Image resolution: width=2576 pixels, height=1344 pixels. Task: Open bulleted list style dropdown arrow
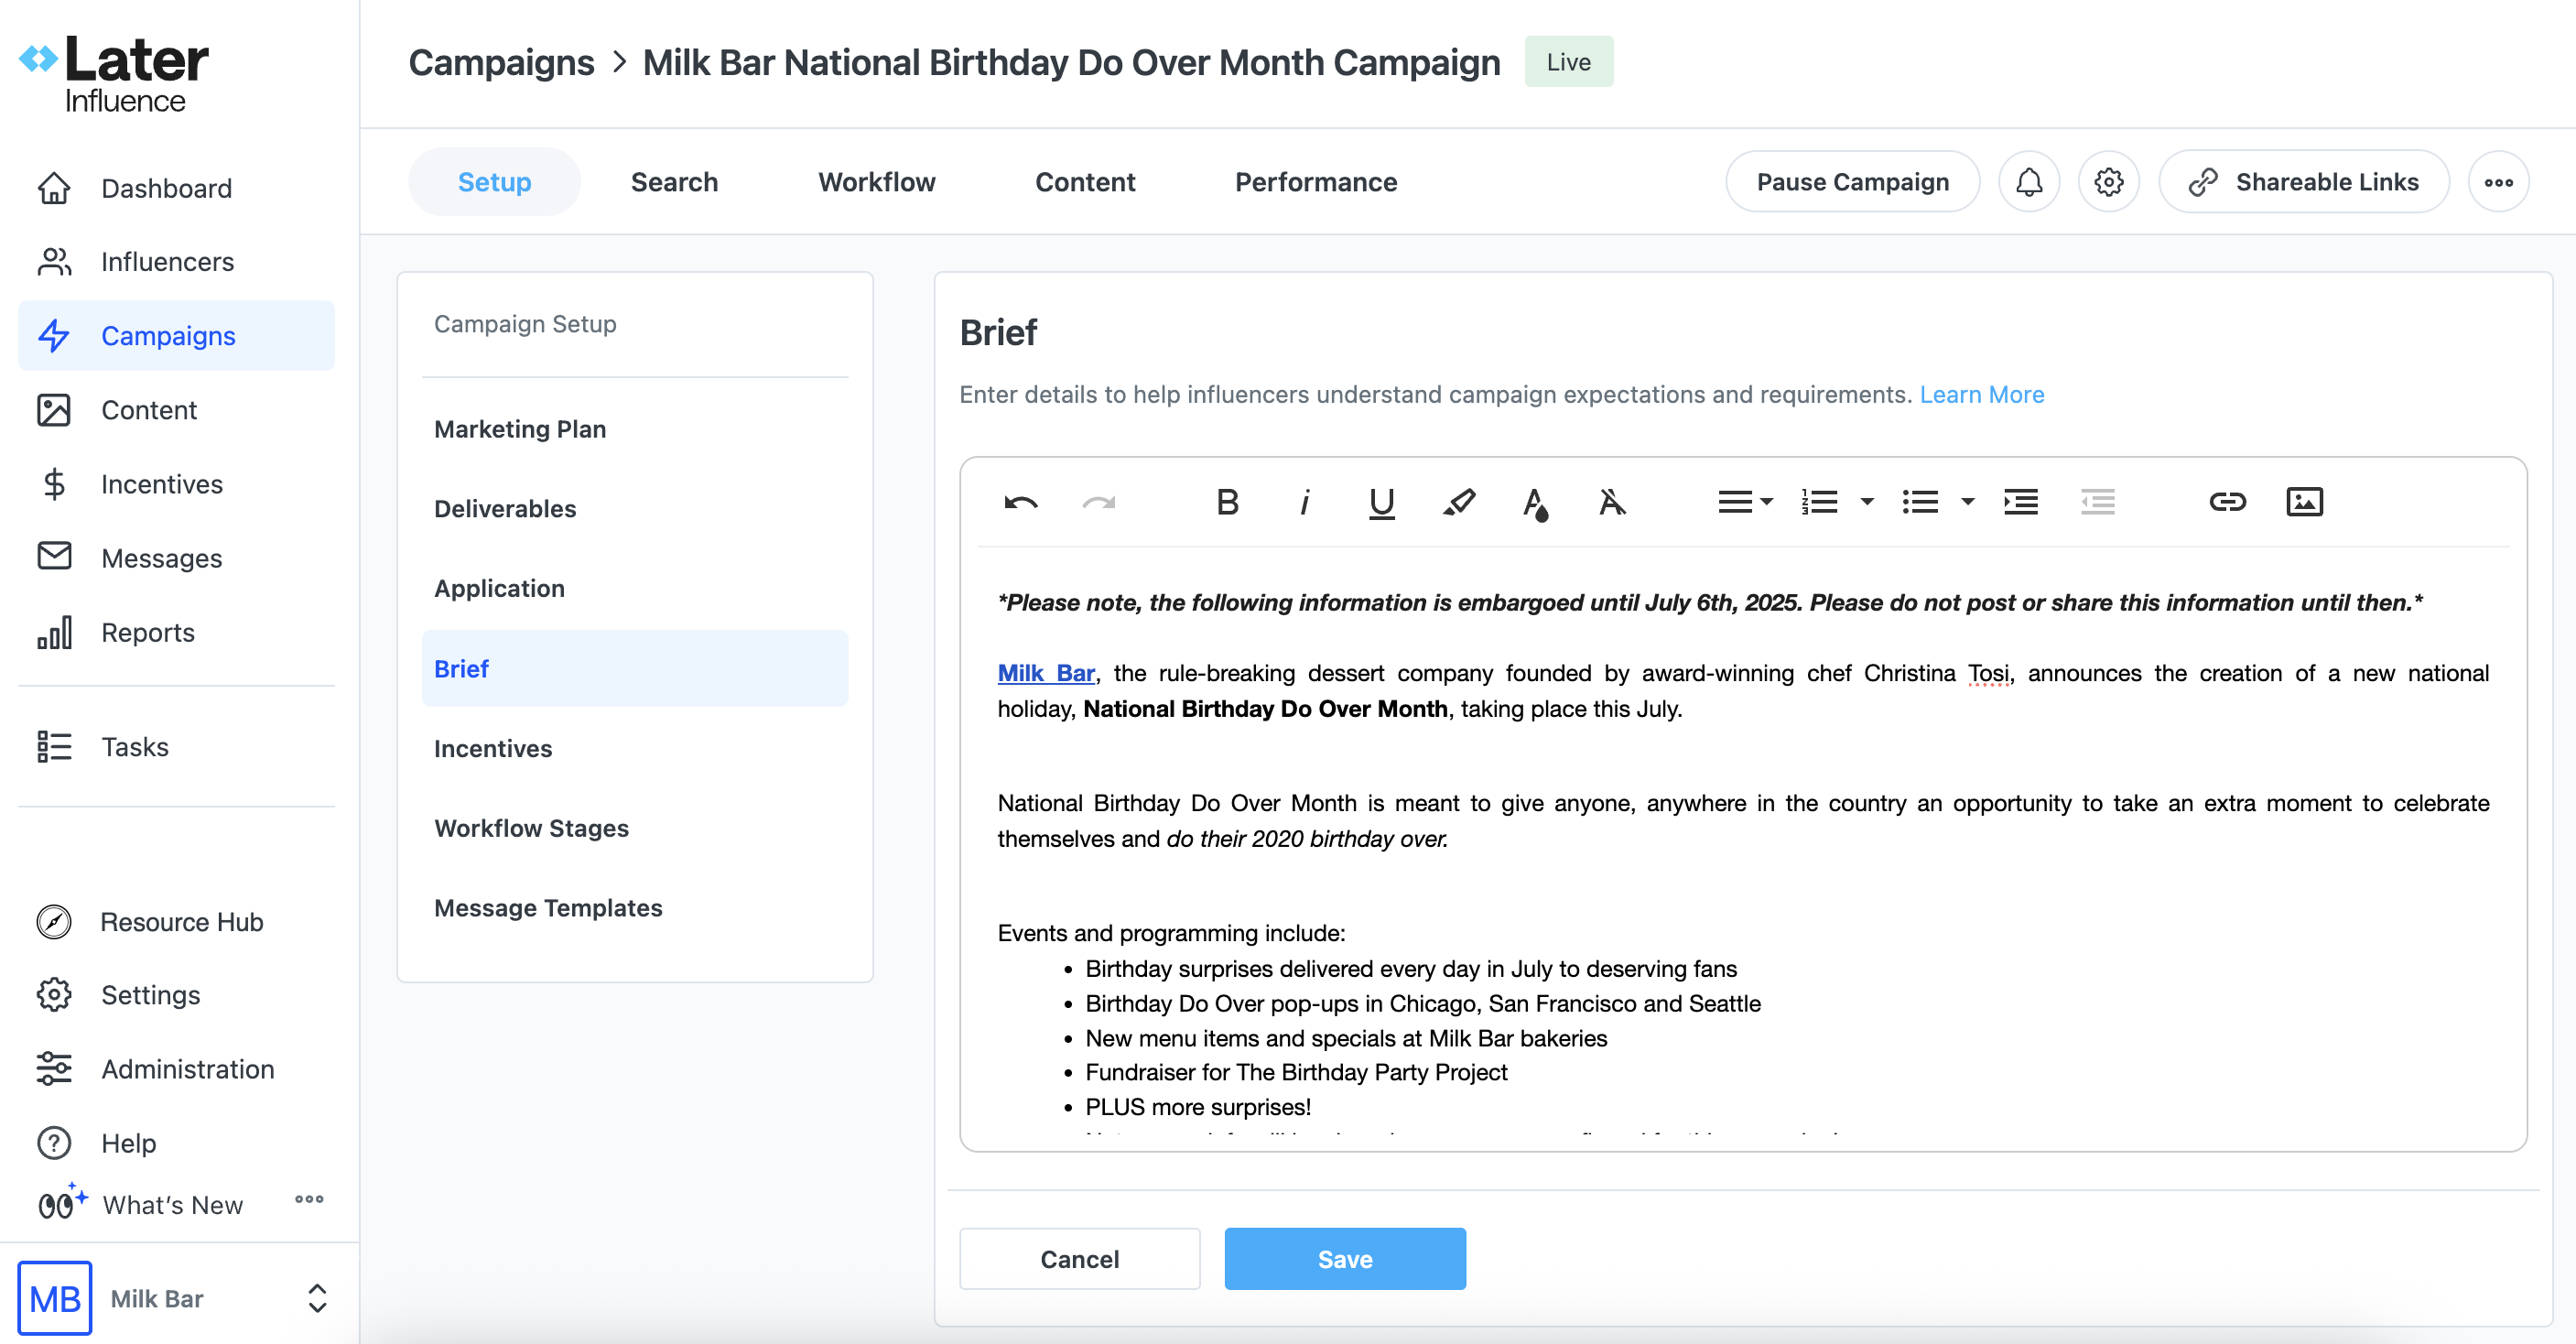[x=1967, y=502]
